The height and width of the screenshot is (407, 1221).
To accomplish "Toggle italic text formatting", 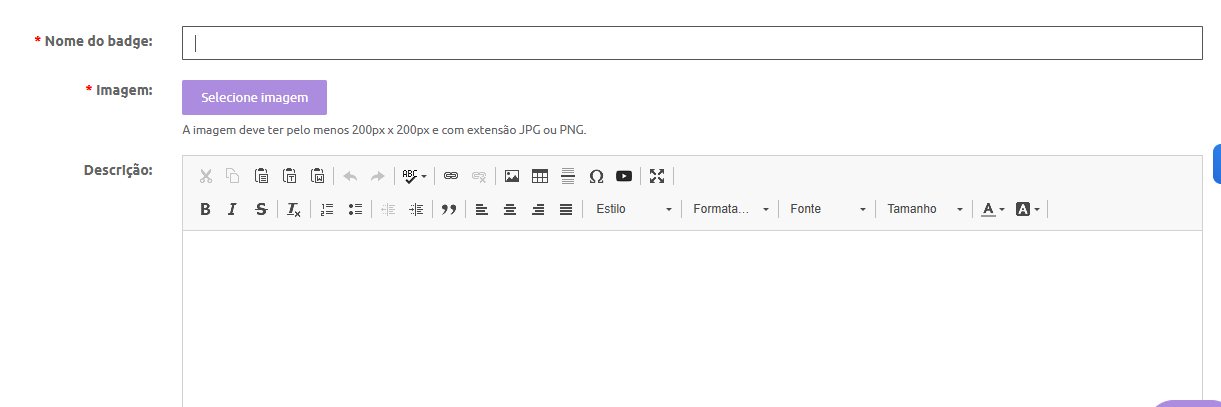I will pos(232,209).
